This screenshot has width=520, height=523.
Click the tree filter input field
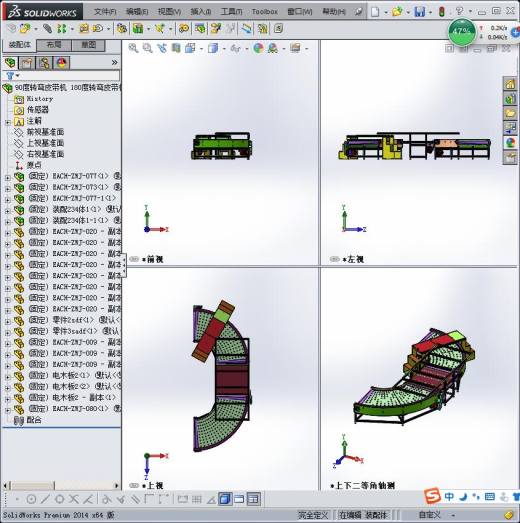[x=69, y=76]
